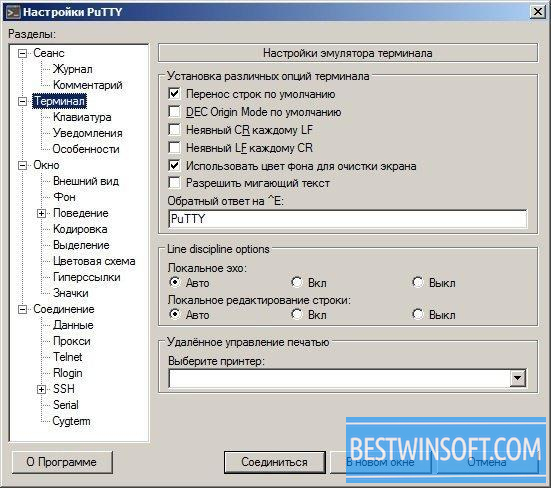The image size is (551, 488).
Task: Open the Цветовая схема section
Action: pyautogui.click(x=94, y=261)
